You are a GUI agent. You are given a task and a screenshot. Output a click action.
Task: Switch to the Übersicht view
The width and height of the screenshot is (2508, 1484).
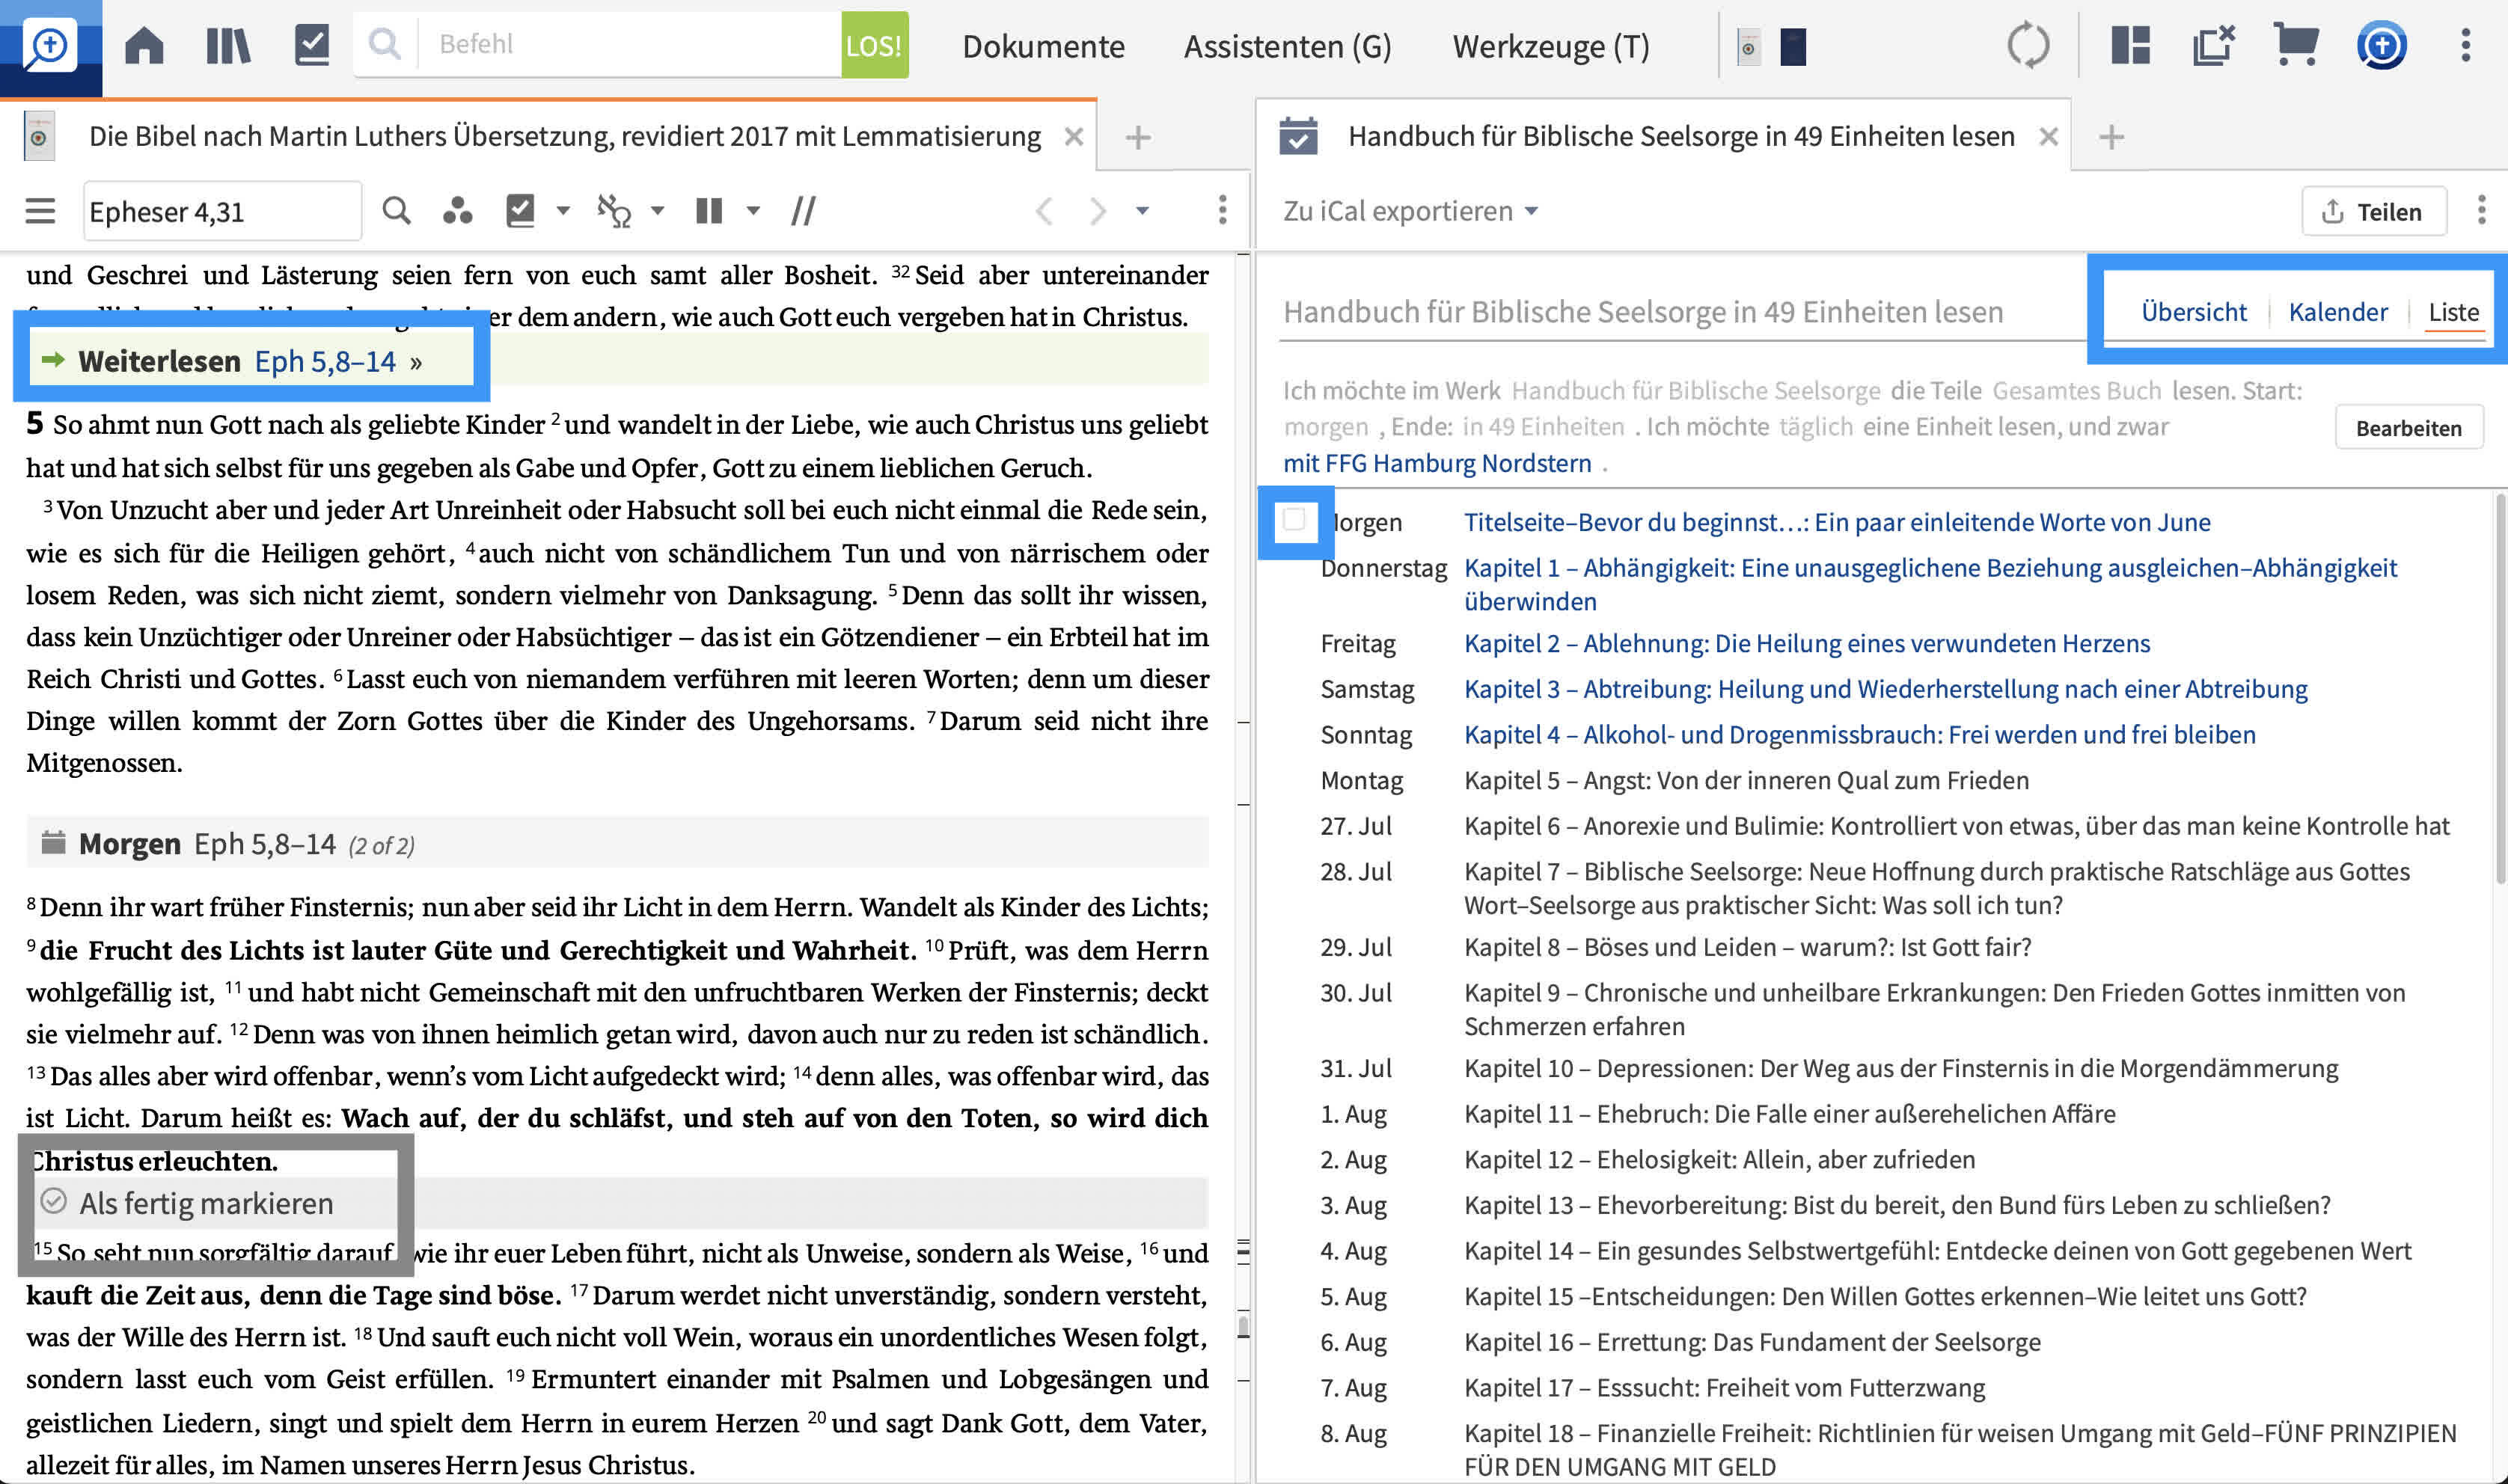2193,312
